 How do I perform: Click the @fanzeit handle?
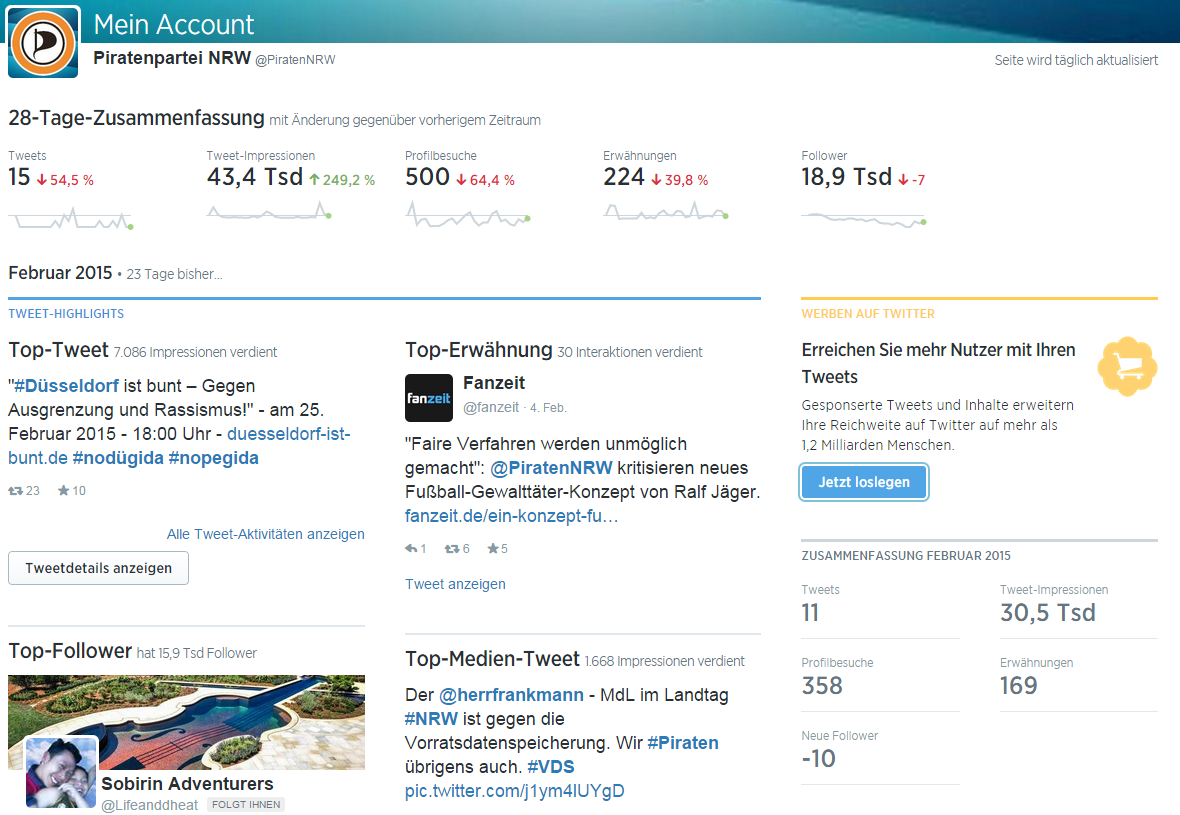(x=491, y=407)
